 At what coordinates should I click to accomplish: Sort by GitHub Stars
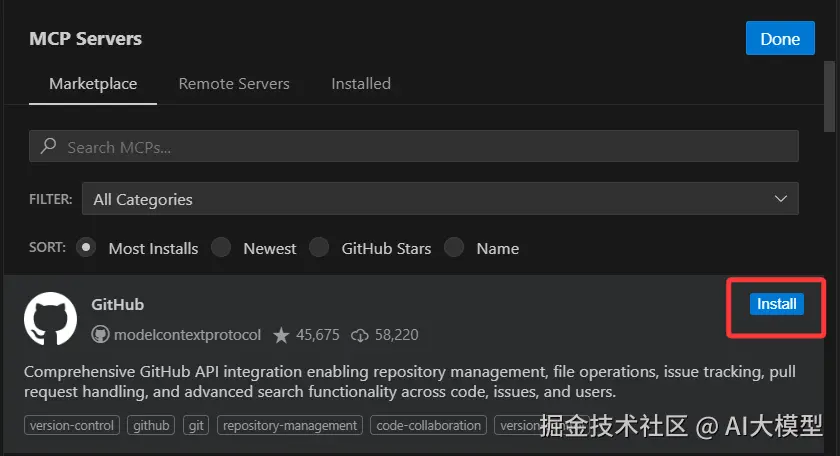(320, 248)
